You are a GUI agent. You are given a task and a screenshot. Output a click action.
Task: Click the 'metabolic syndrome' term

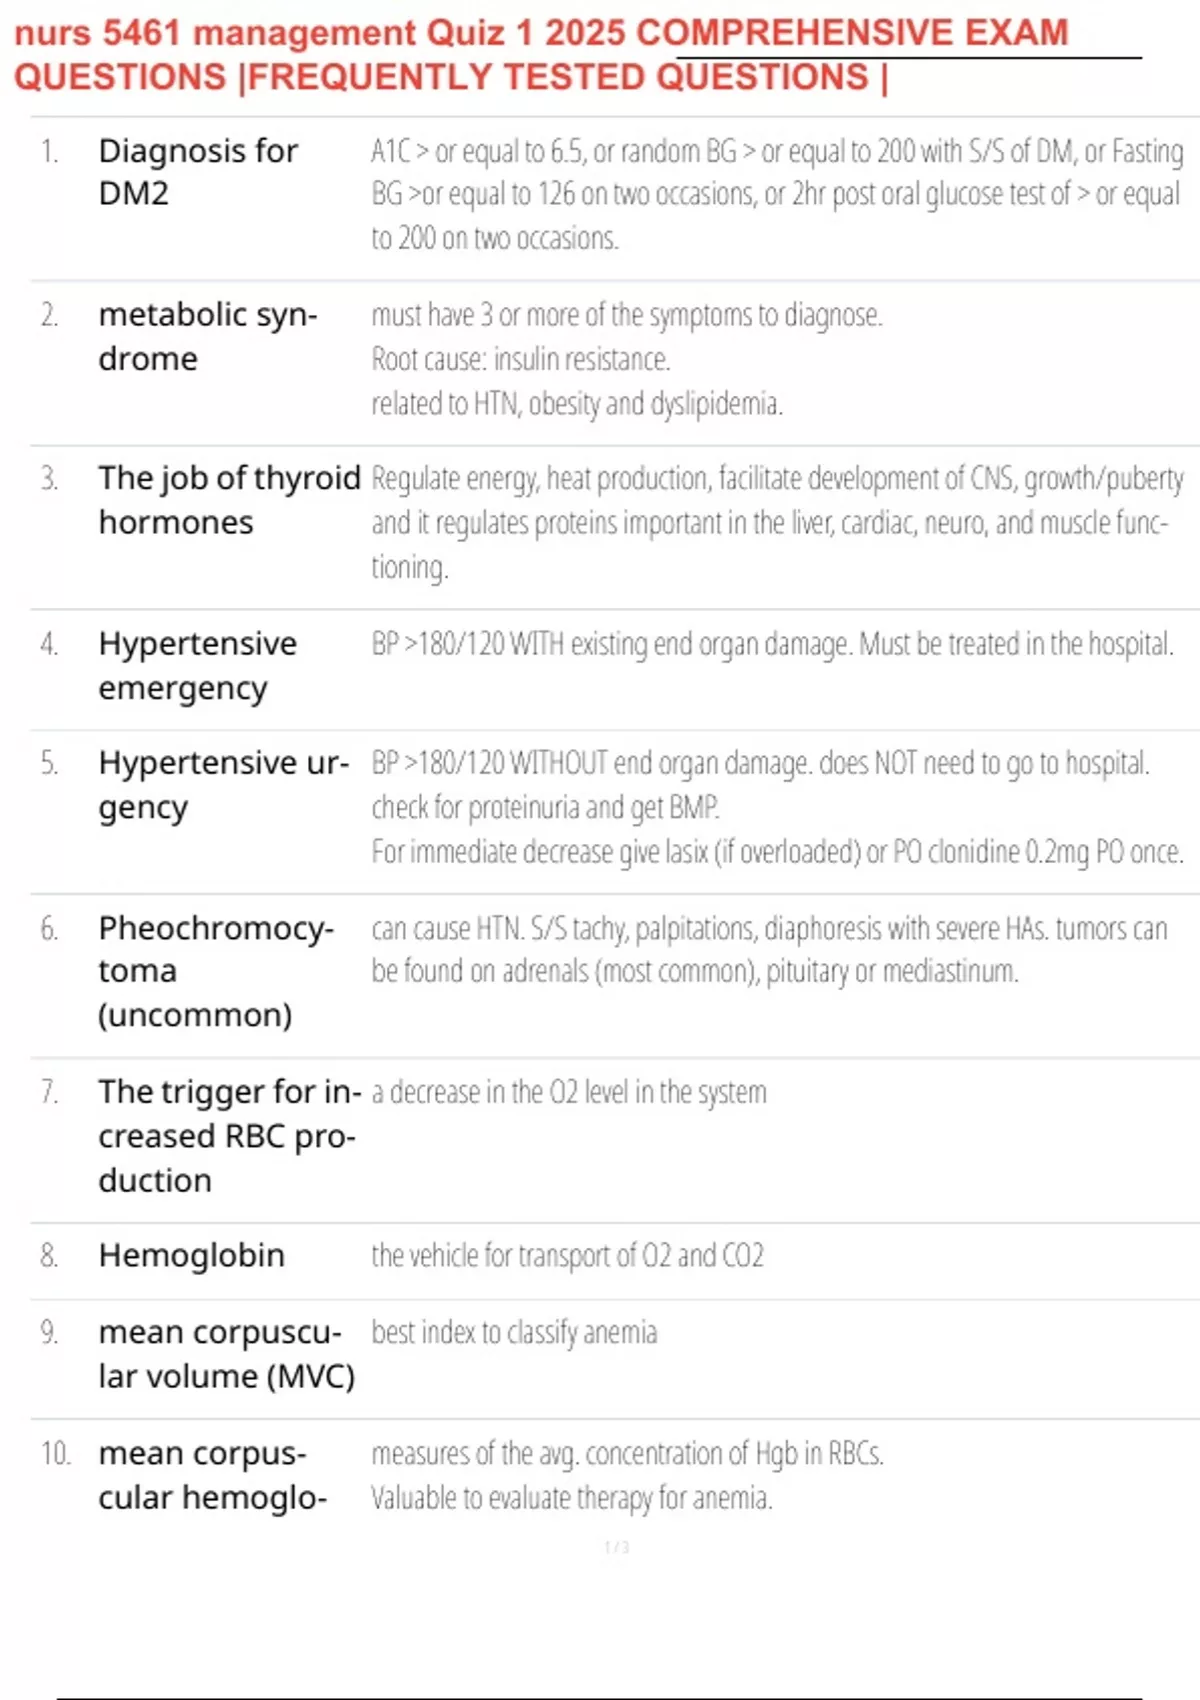pyautogui.click(x=207, y=336)
